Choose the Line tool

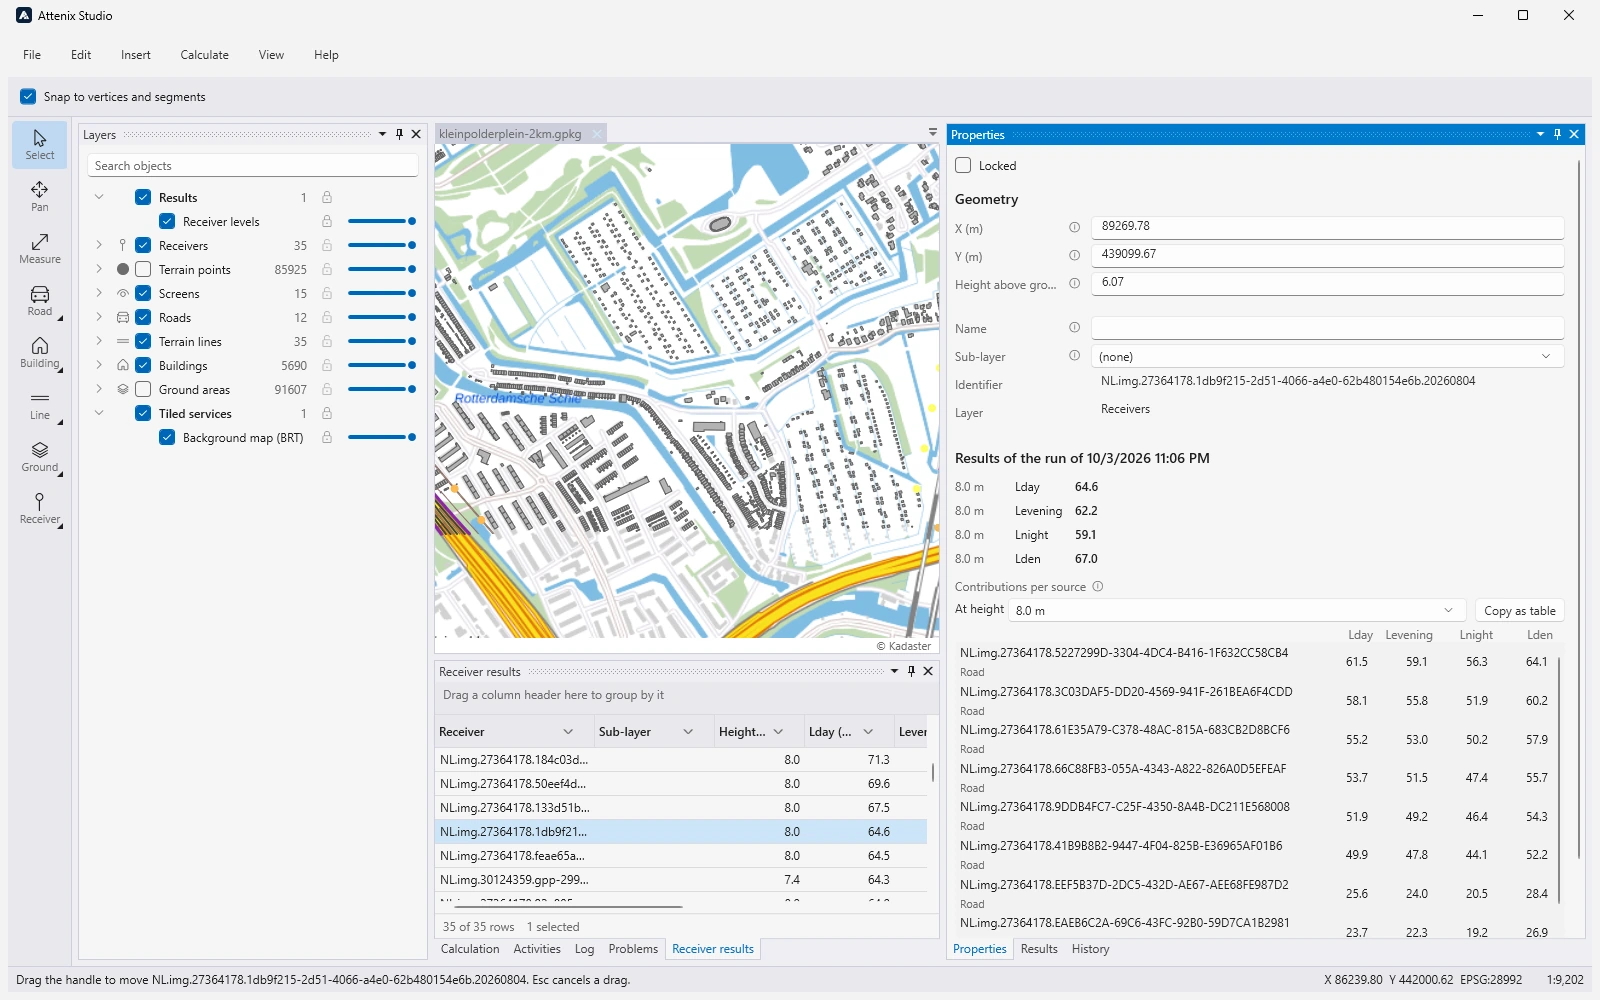pyautogui.click(x=40, y=405)
